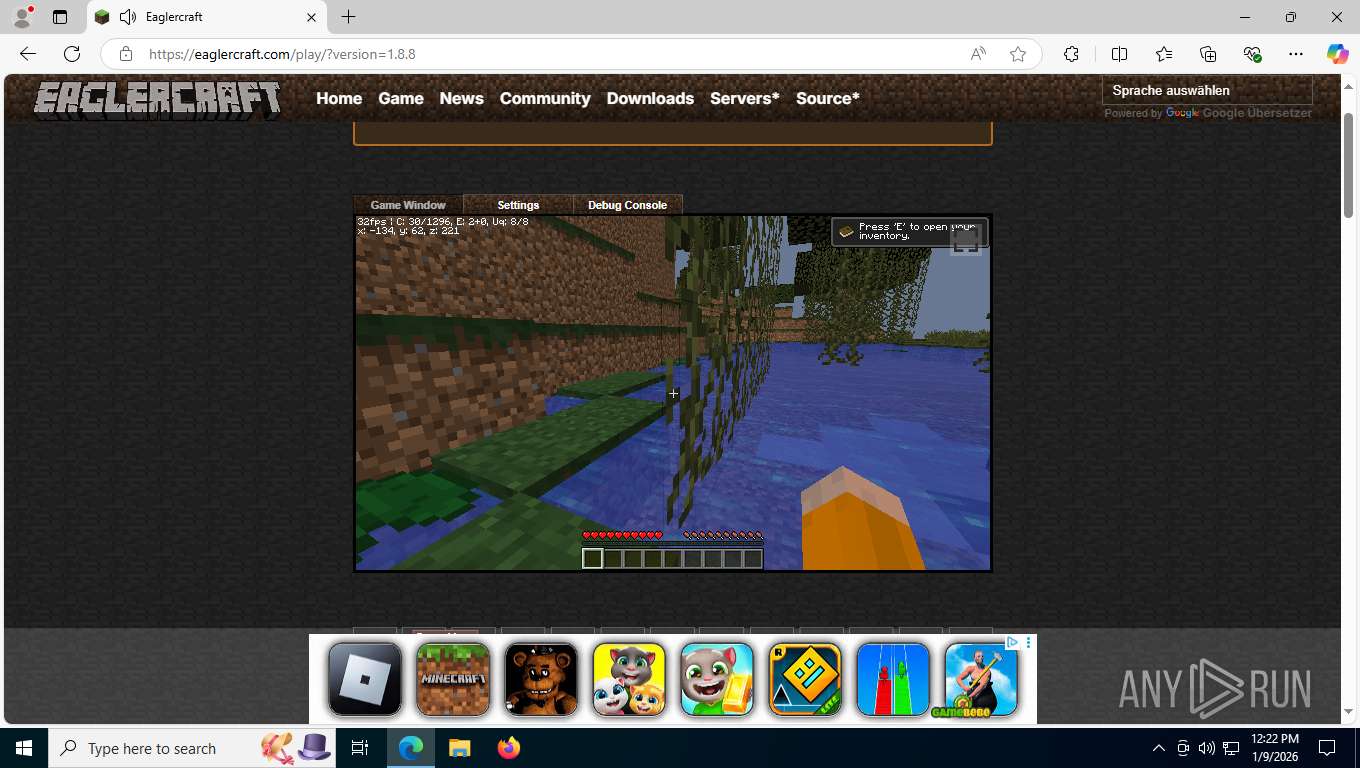Click the scrollbar down arrow
Image resolution: width=1360 pixels, height=768 pixels.
pyautogui.click(x=1349, y=711)
